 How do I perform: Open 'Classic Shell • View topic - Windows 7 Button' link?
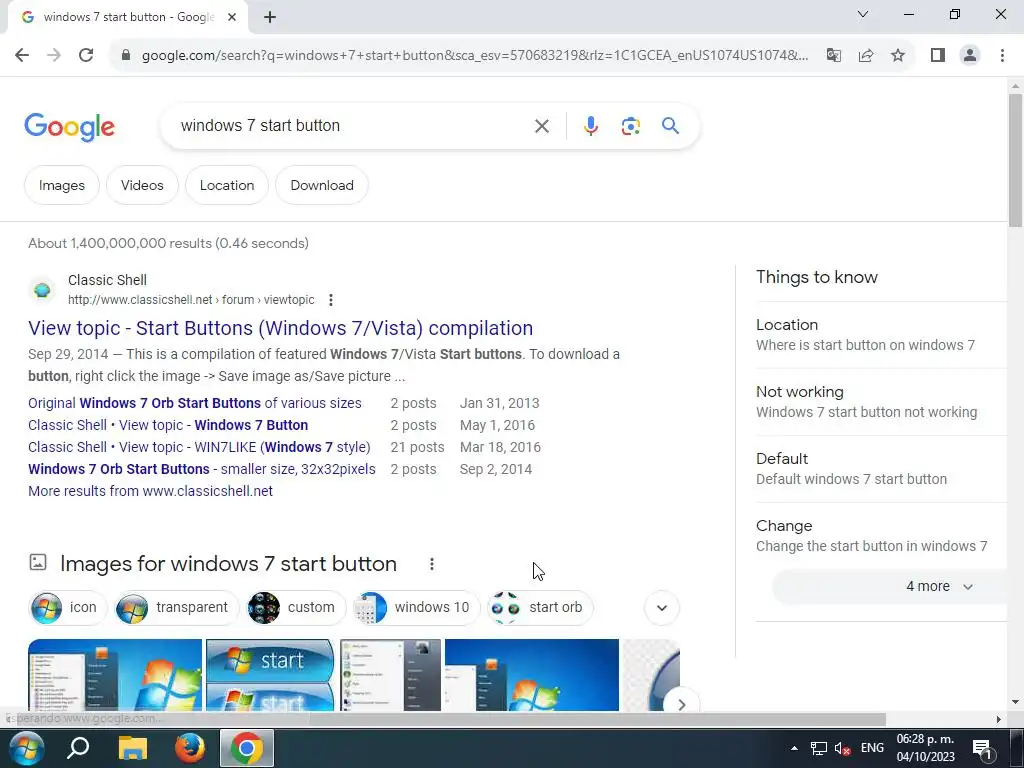[168, 425]
